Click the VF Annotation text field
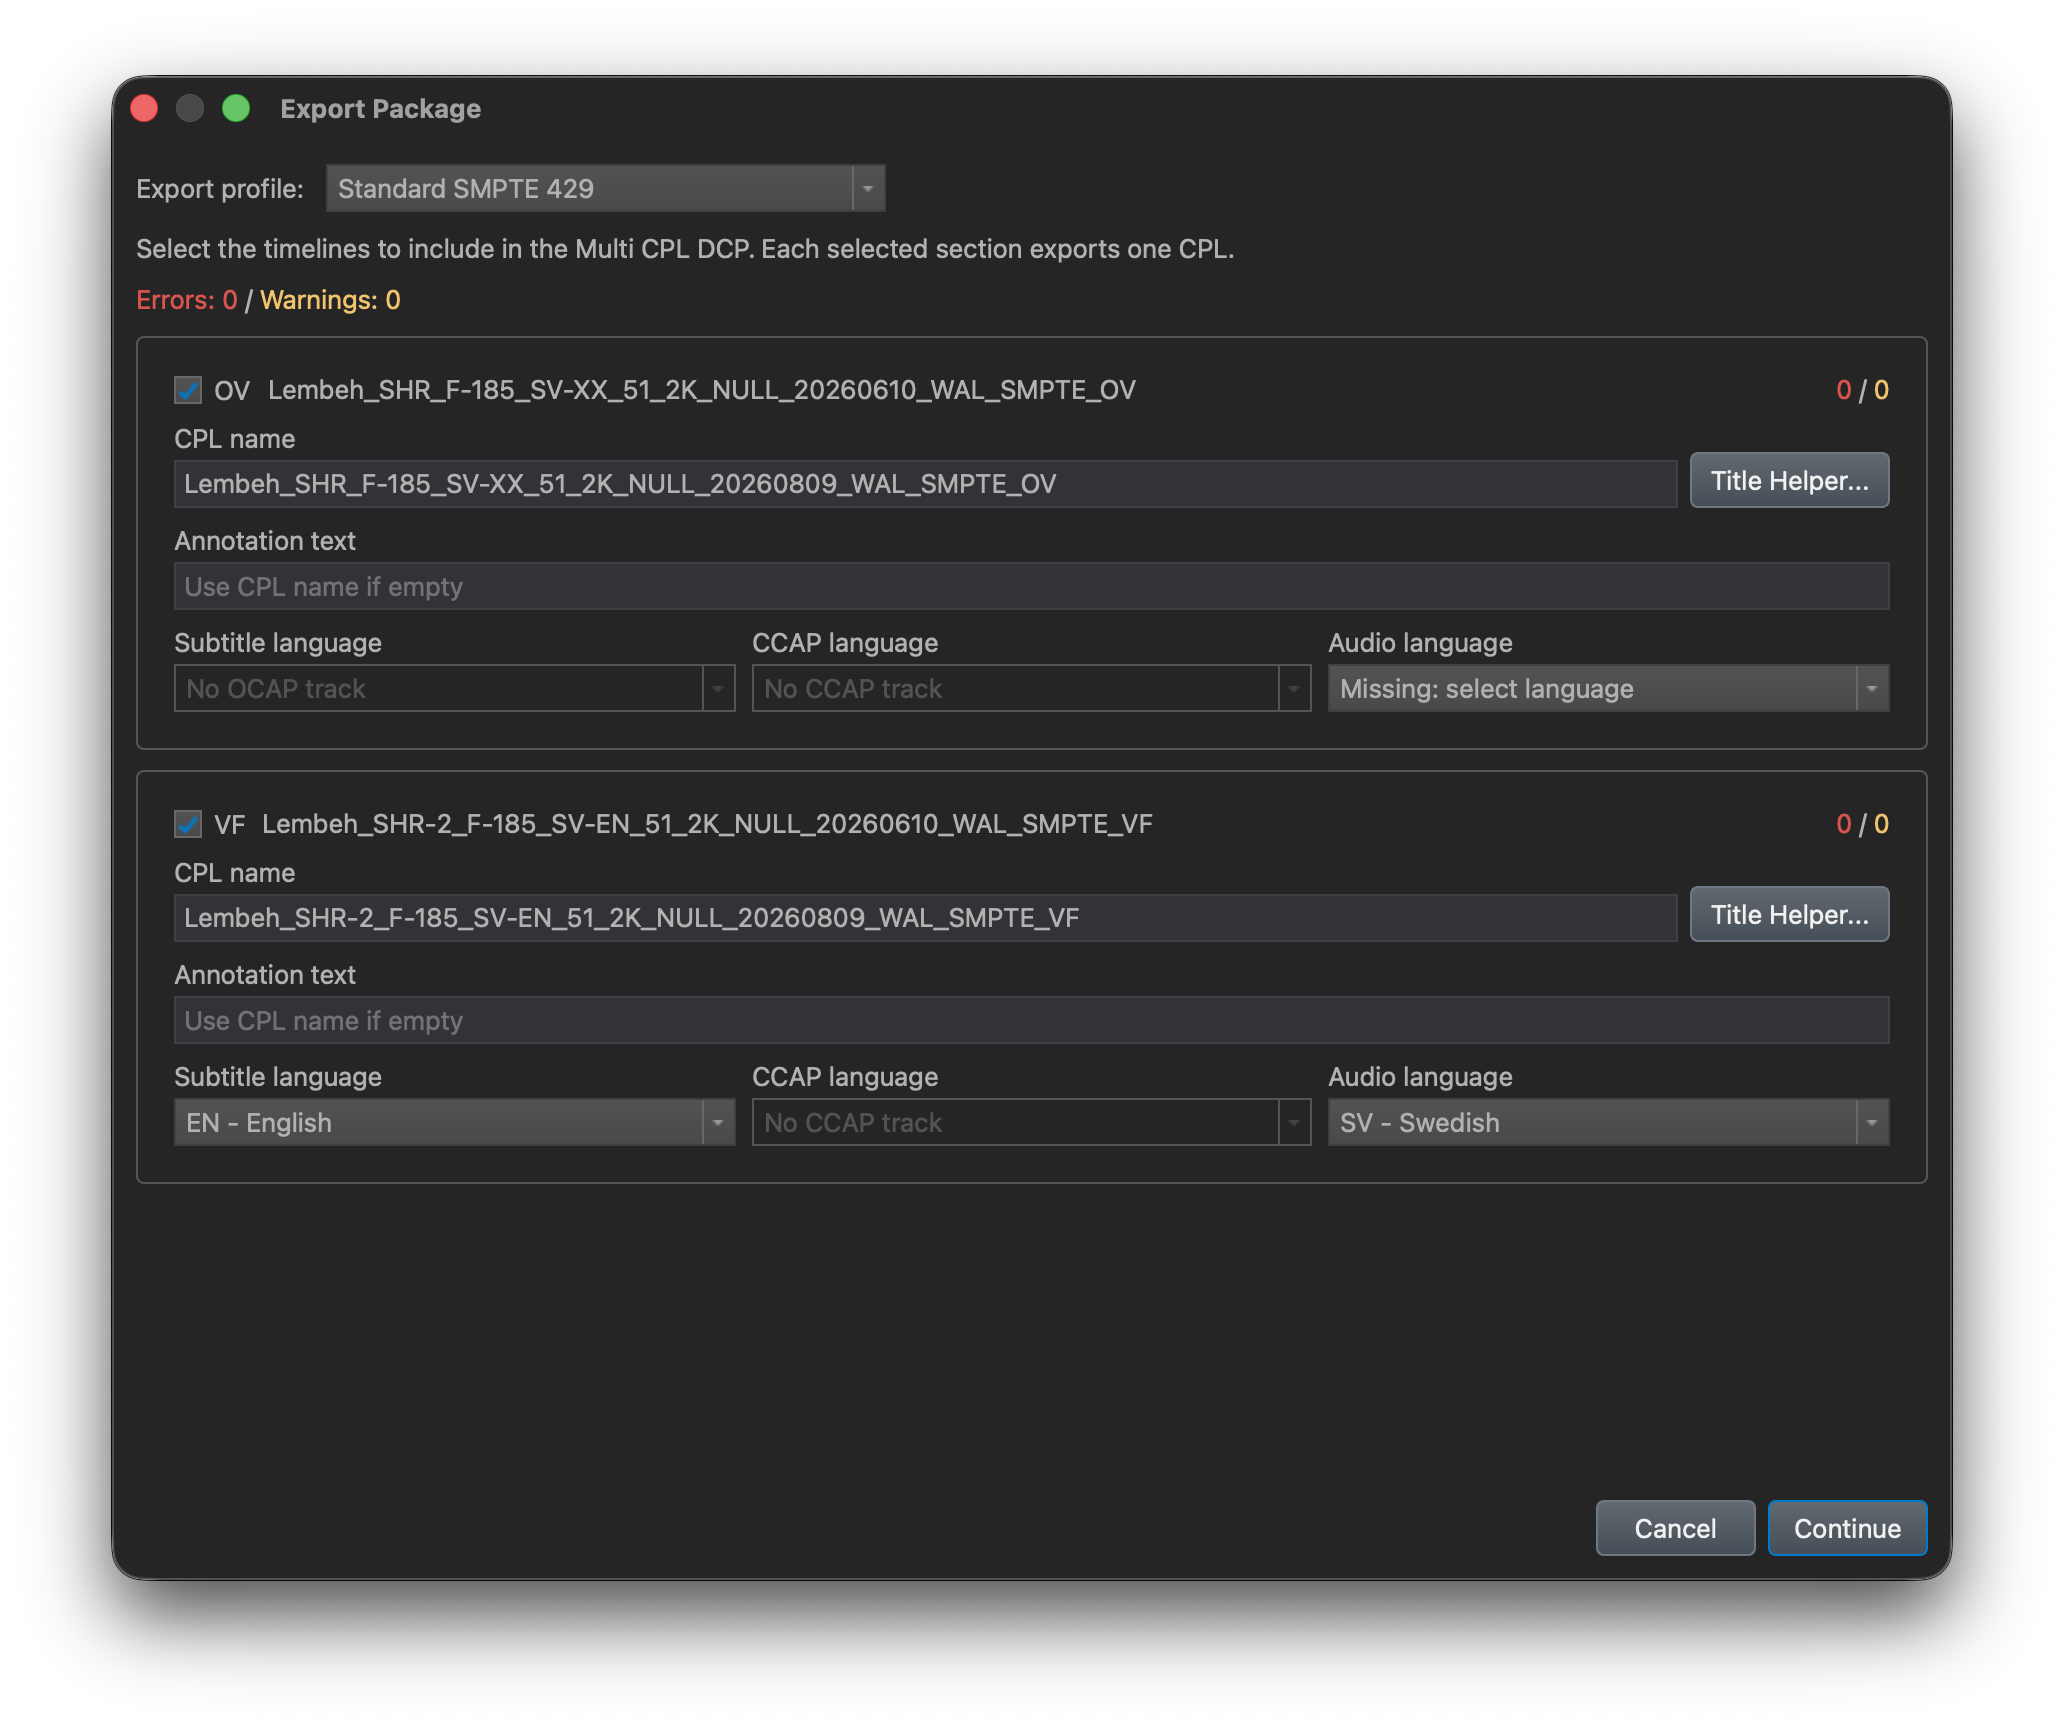Image resolution: width=2064 pixels, height=1728 pixels. pos(1031,1020)
